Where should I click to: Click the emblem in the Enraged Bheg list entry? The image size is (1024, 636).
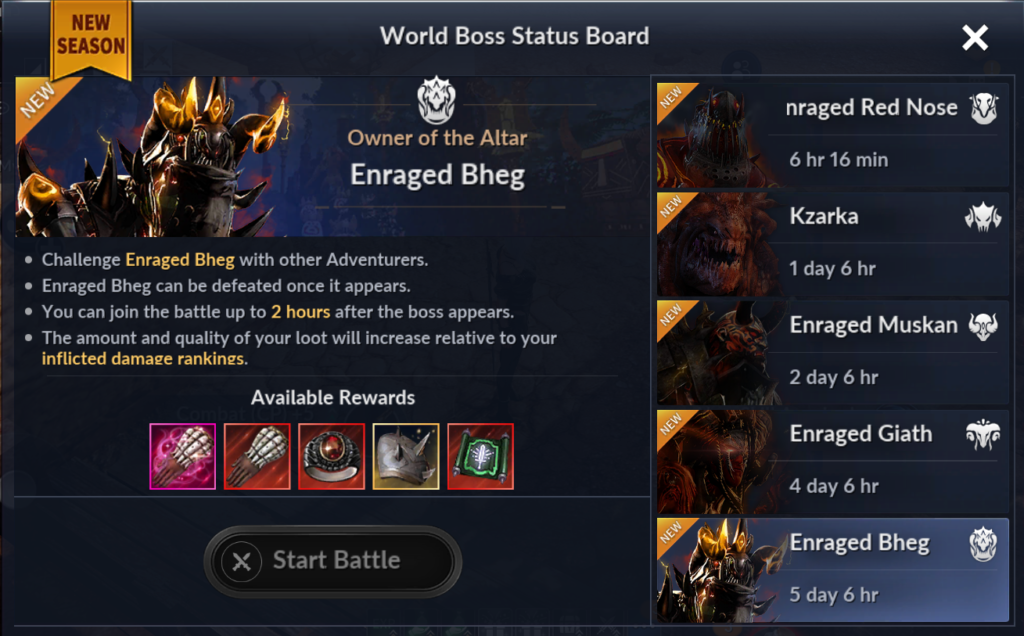984,544
